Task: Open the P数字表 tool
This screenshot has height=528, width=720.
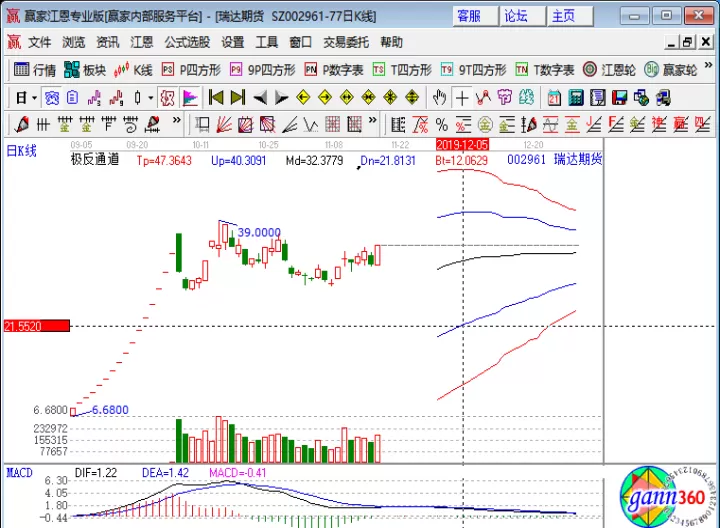Action: (x=334, y=70)
